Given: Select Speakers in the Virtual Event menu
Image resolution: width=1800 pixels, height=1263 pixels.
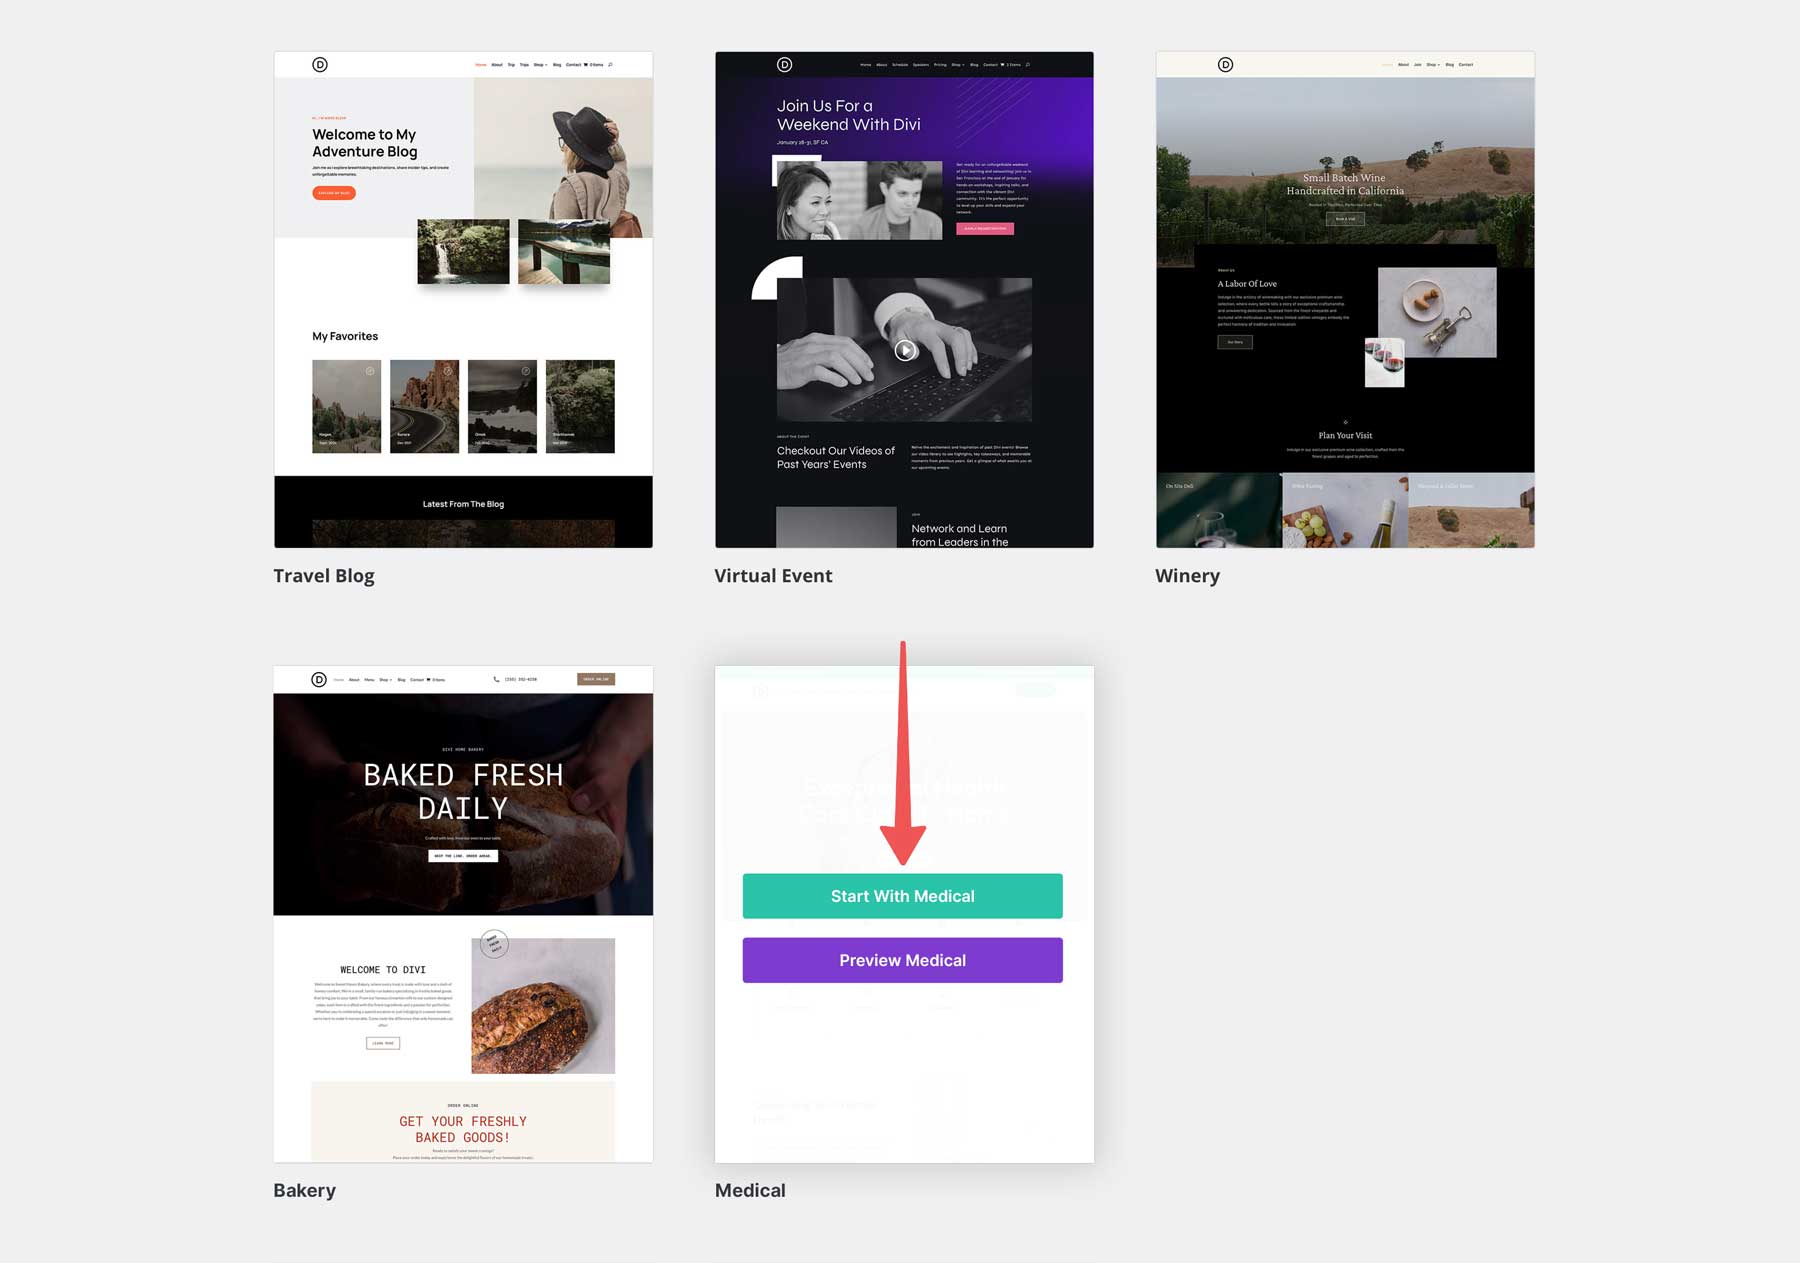Looking at the screenshot, I should (x=920, y=64).
